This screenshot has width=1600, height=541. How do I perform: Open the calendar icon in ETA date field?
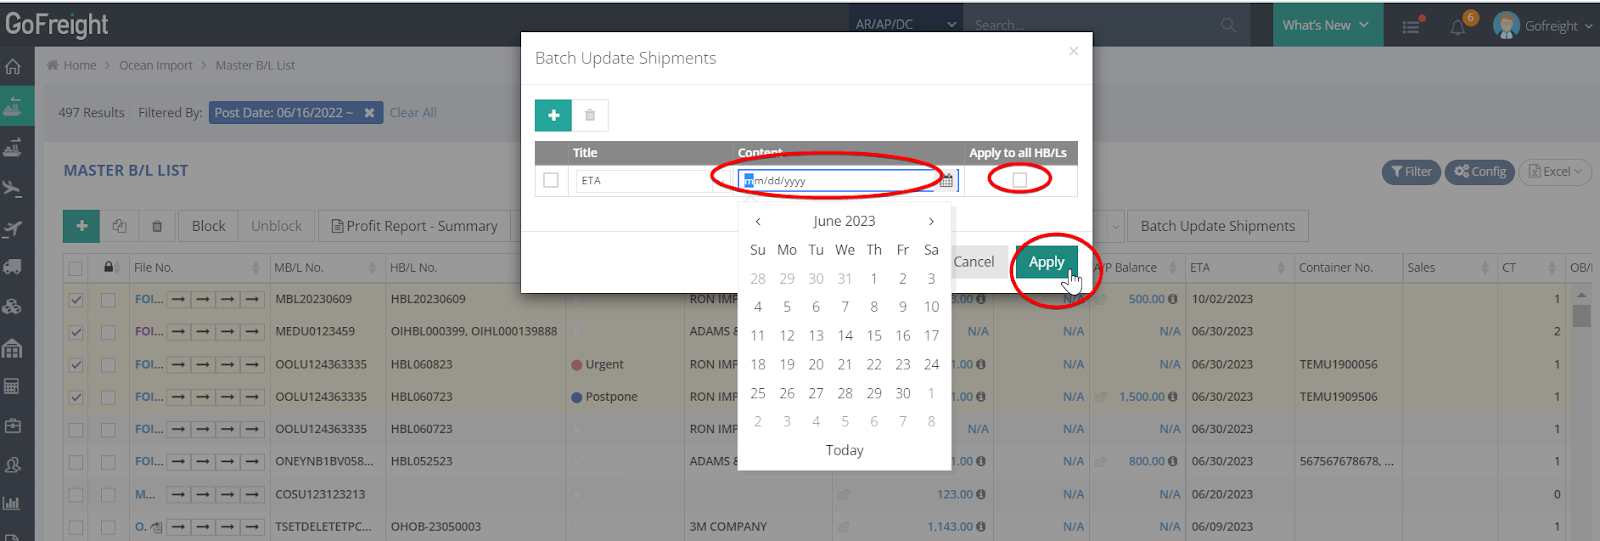946,181
